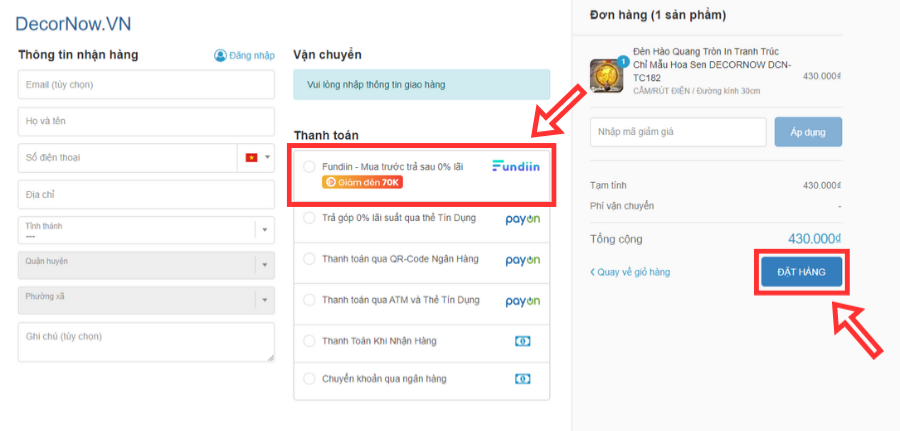This screenshot has width=900, height=431.
Task: Choose Chuyển khoản qua ngân hàng payment
Action: [309, 379]
